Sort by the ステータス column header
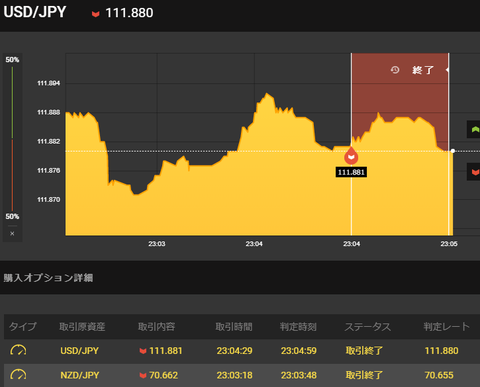Image resolution: width=480 pixels, height=387 pixels. coord(368,327)
